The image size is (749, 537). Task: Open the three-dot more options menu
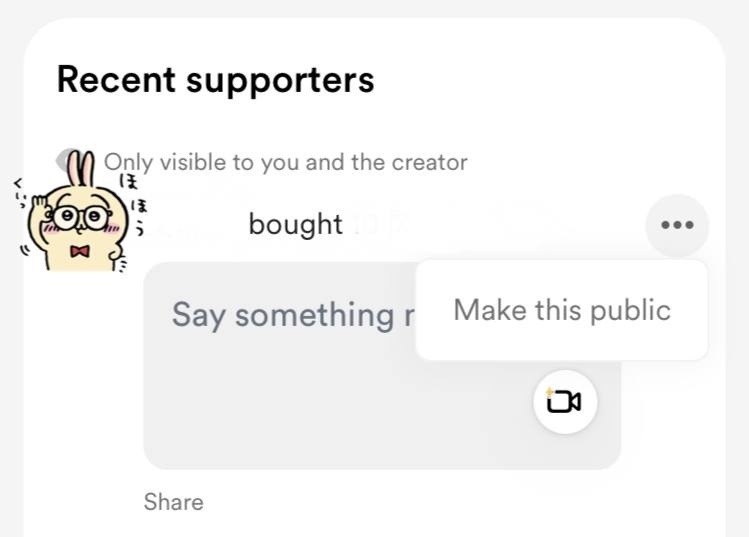(677, 225)
